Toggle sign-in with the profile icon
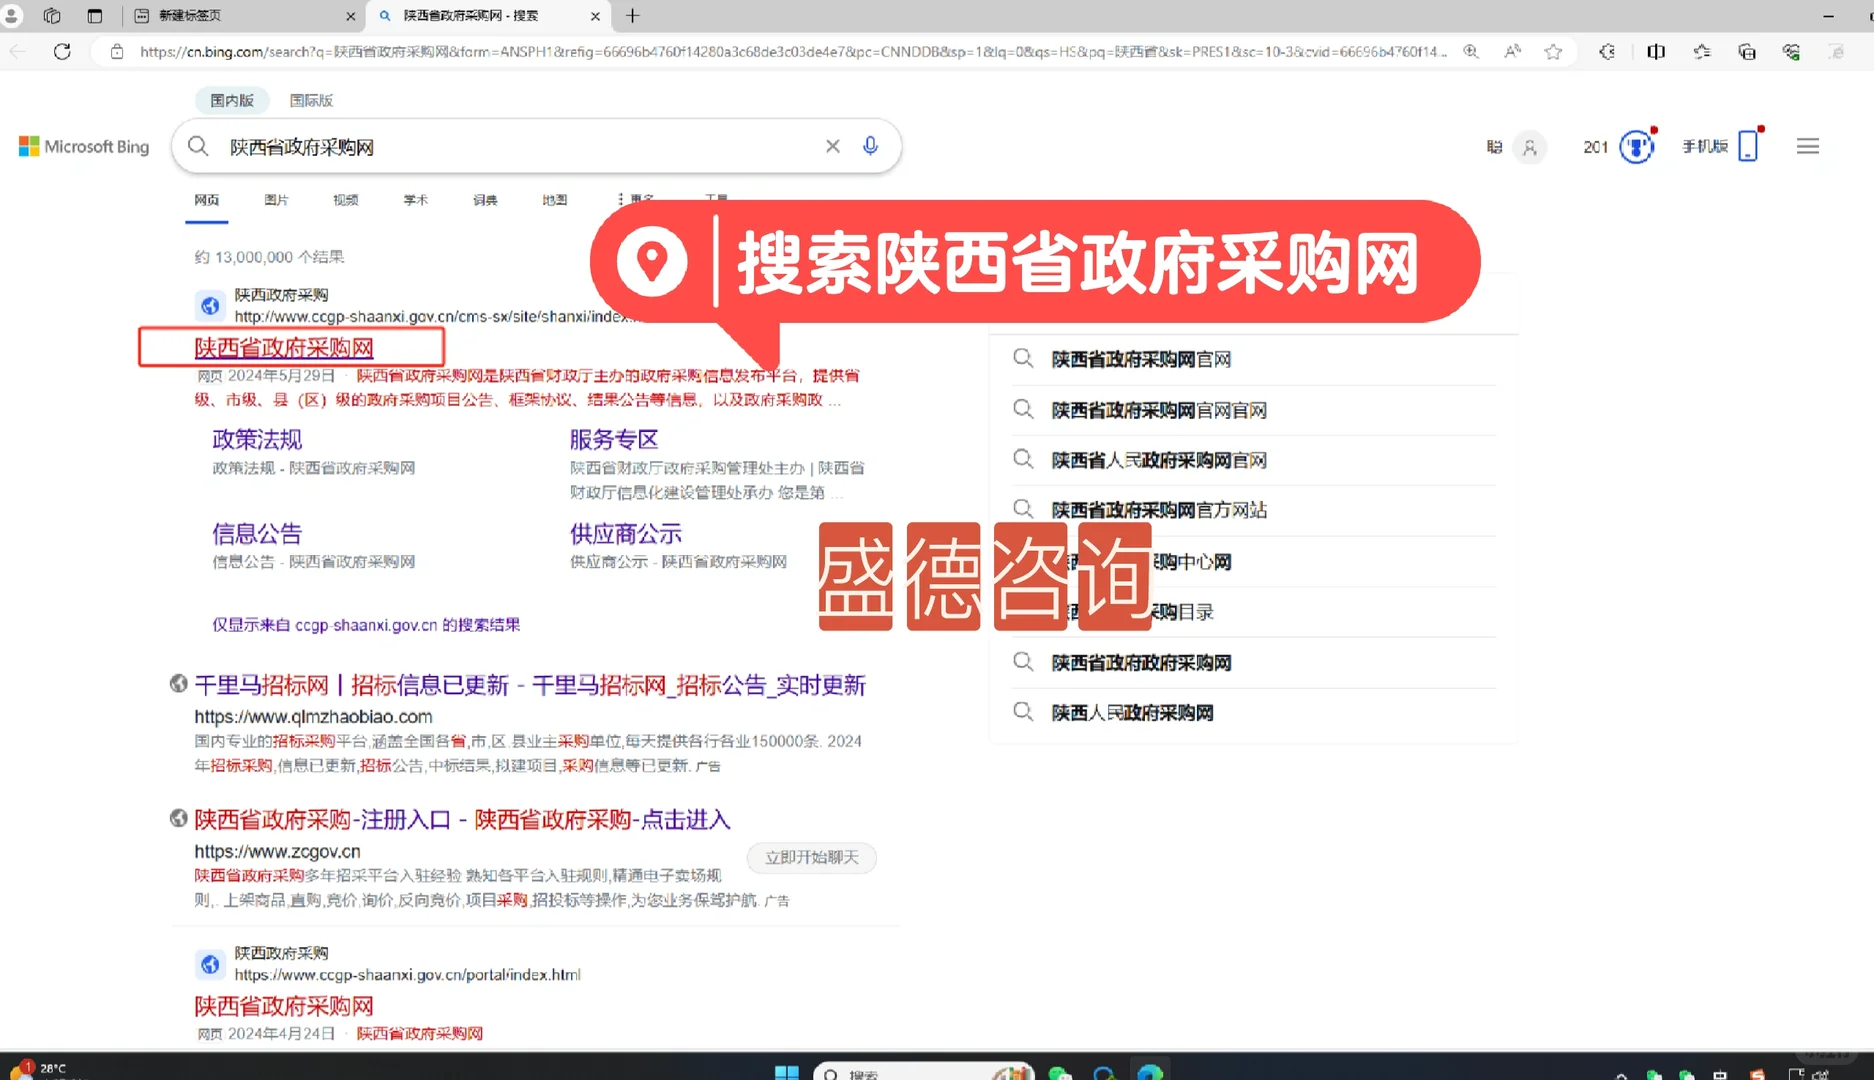The image size is (1874, 1080). click(x=1528, y=146)
